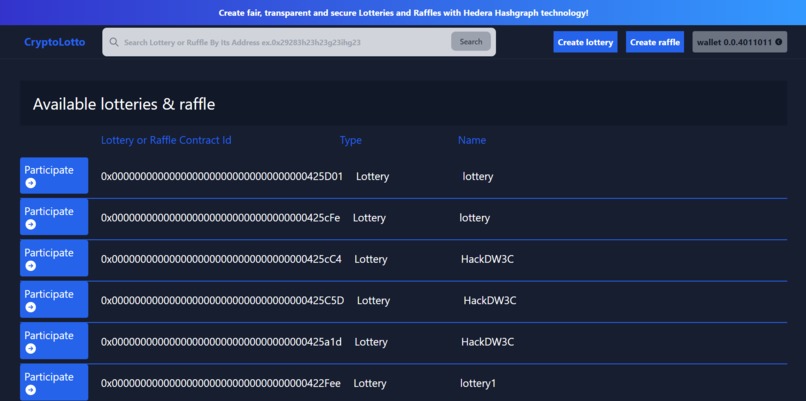Click the magnifier icon in the search bar
Image resolution: width=806 pixels, height=401 pixels.
click(x=114, y=42)
